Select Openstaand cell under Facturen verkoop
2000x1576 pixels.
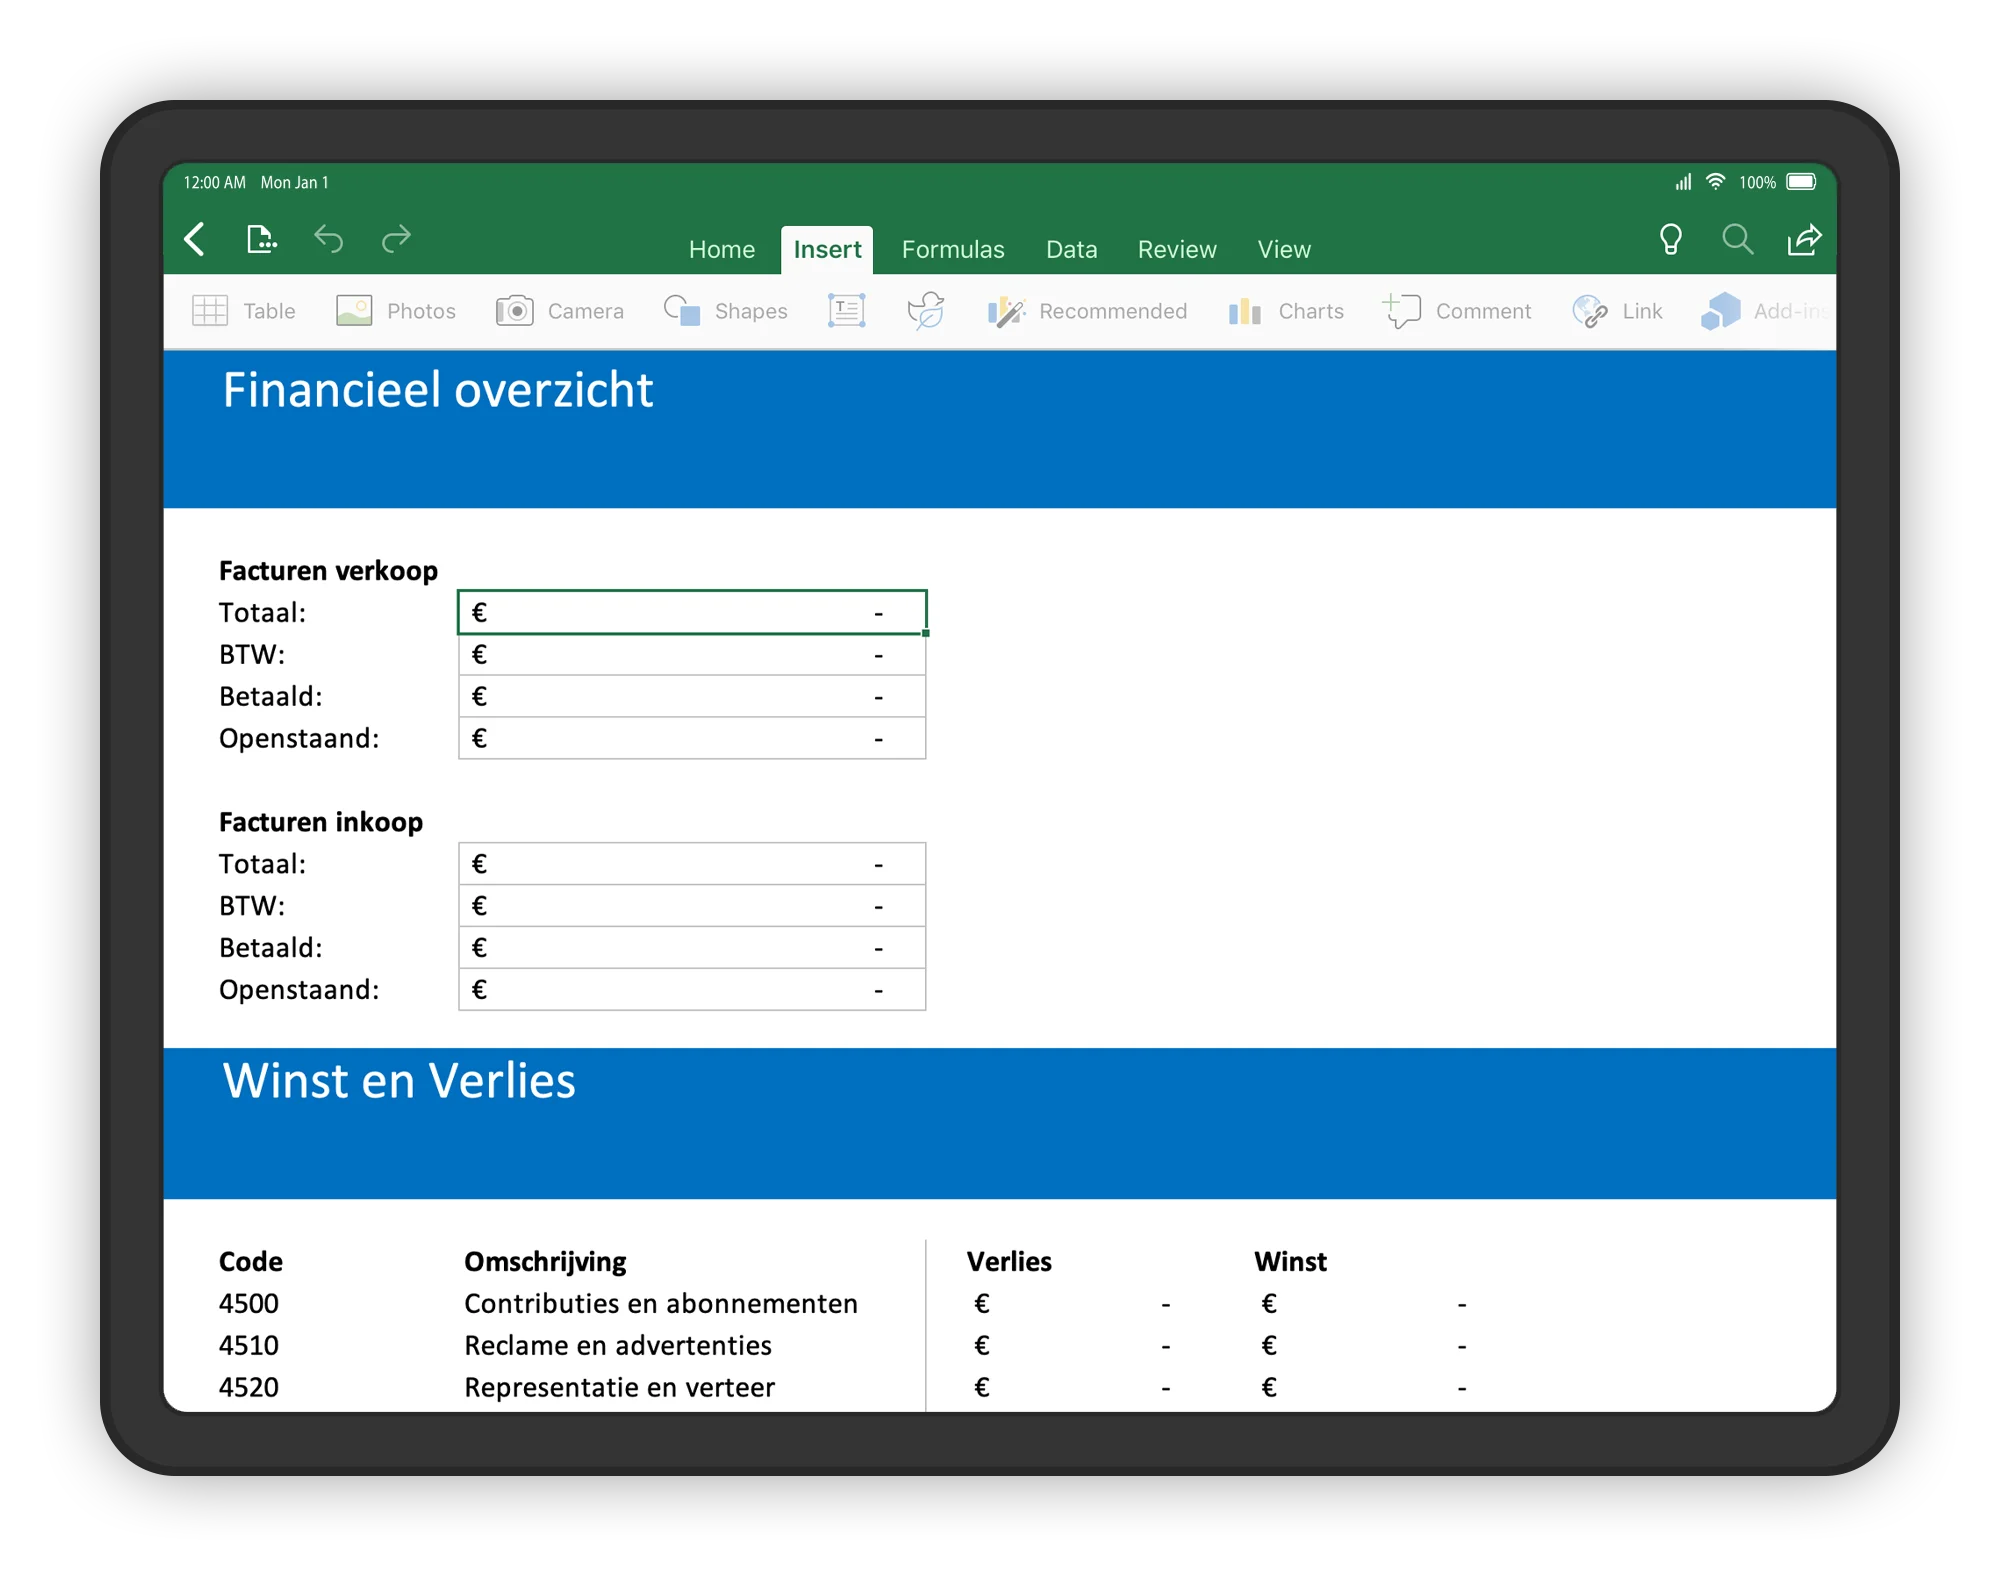click(692, 738)
